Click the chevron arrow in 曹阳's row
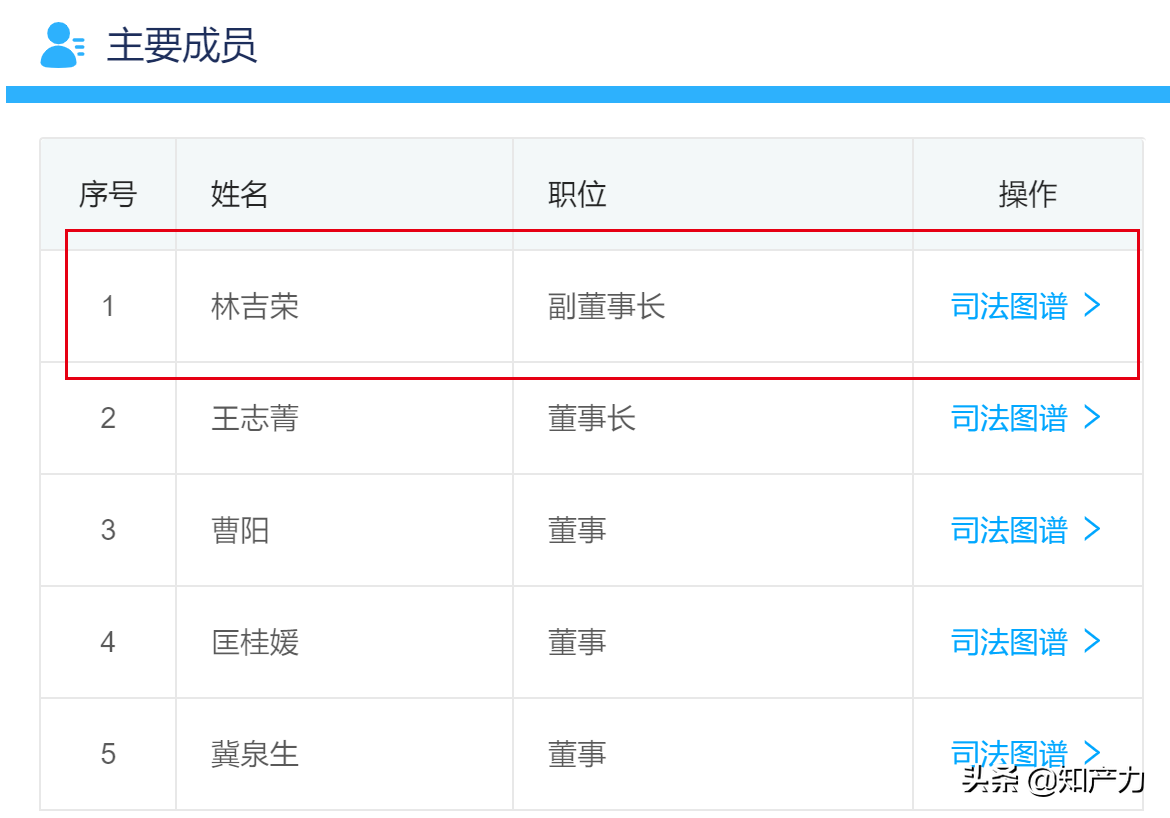The height and width of the screenshot is (818, 1170). 1092,528
